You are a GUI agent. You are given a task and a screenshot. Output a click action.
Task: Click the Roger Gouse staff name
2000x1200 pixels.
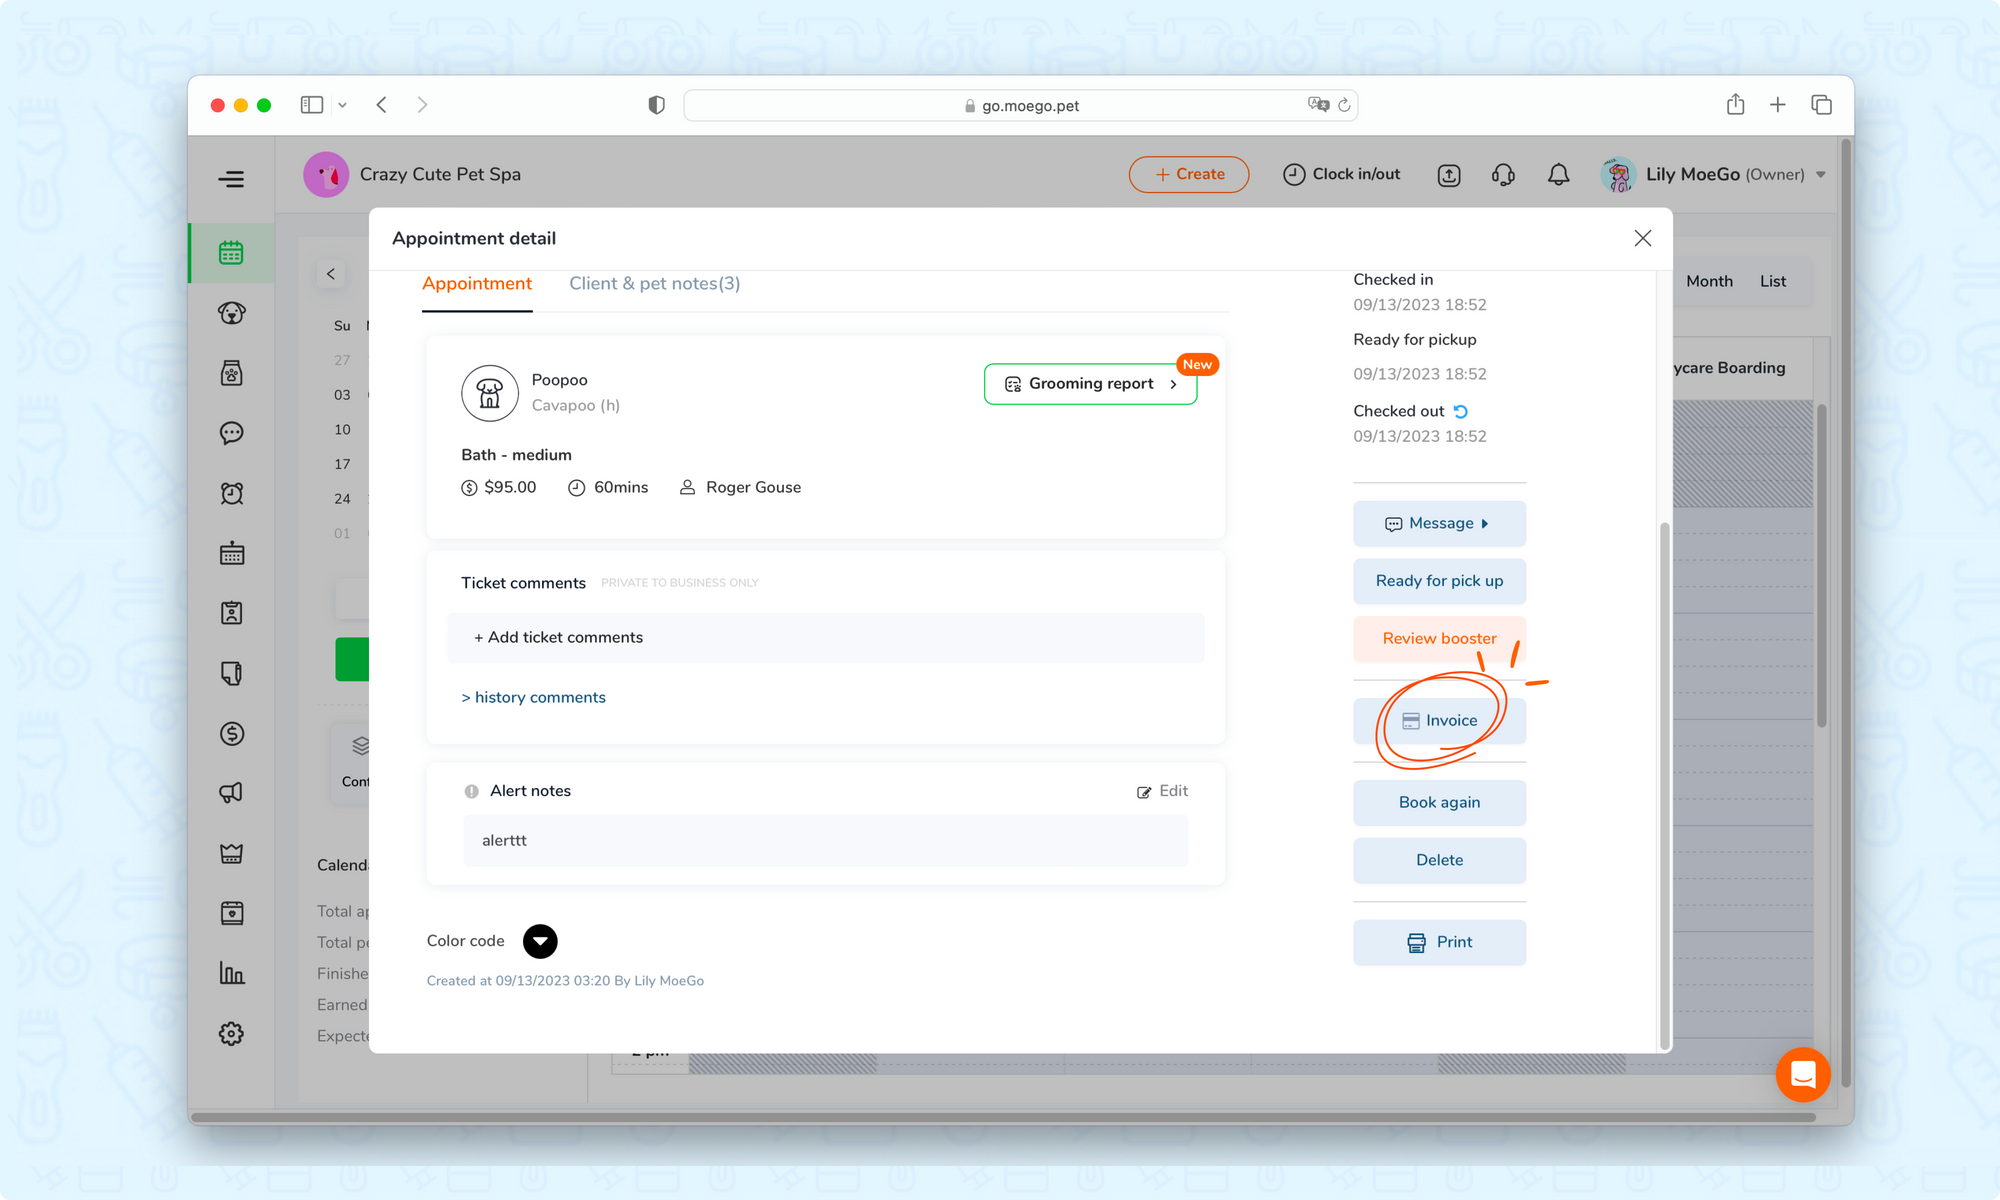(x=753, y=487)
